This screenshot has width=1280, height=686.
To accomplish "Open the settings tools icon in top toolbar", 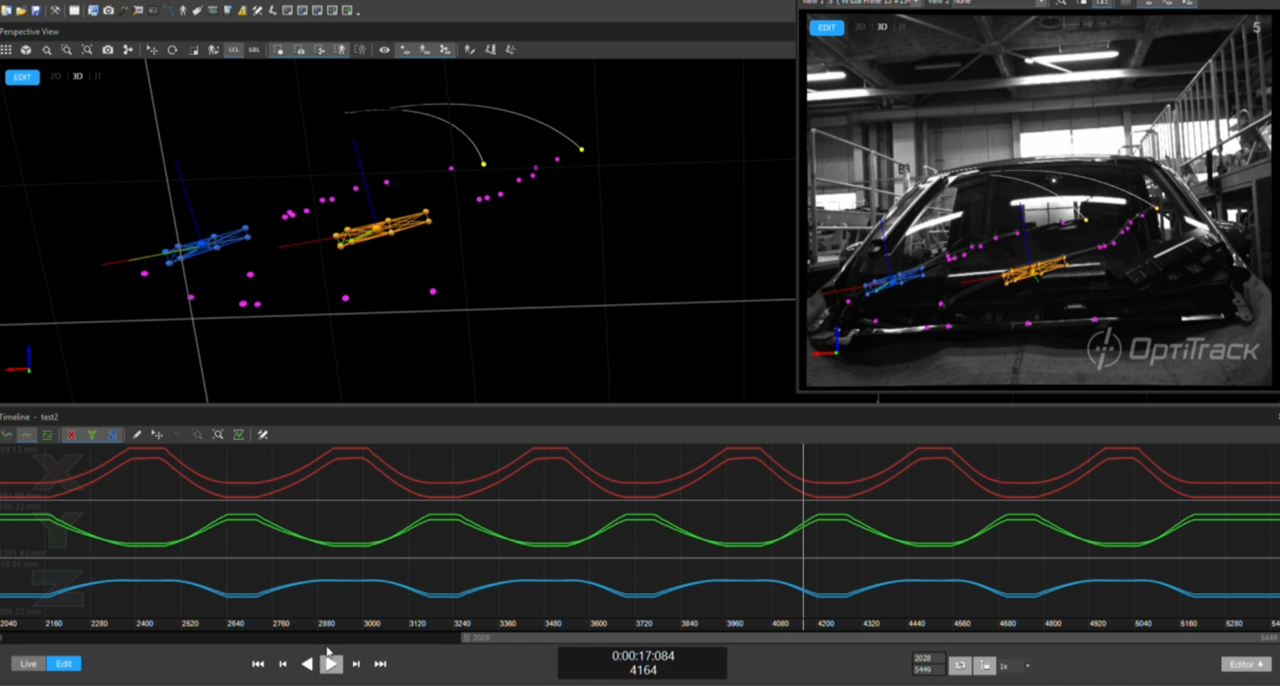I will 54,10.
